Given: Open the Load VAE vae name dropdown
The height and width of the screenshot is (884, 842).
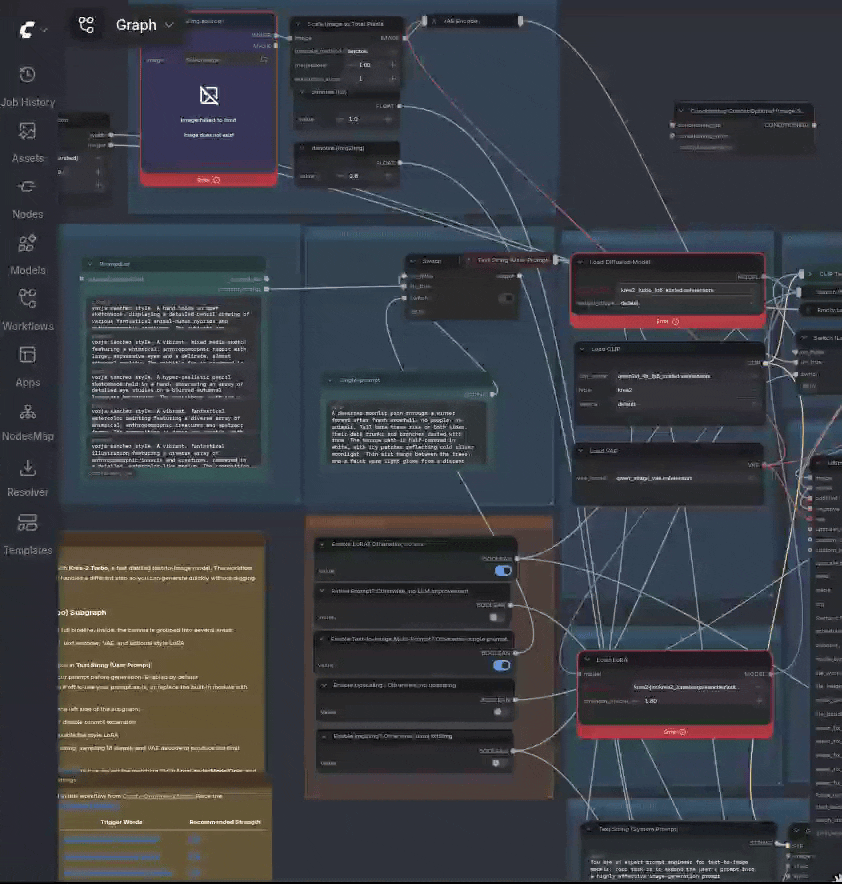Looking at the screenshot, I should [x=686, y=478].
